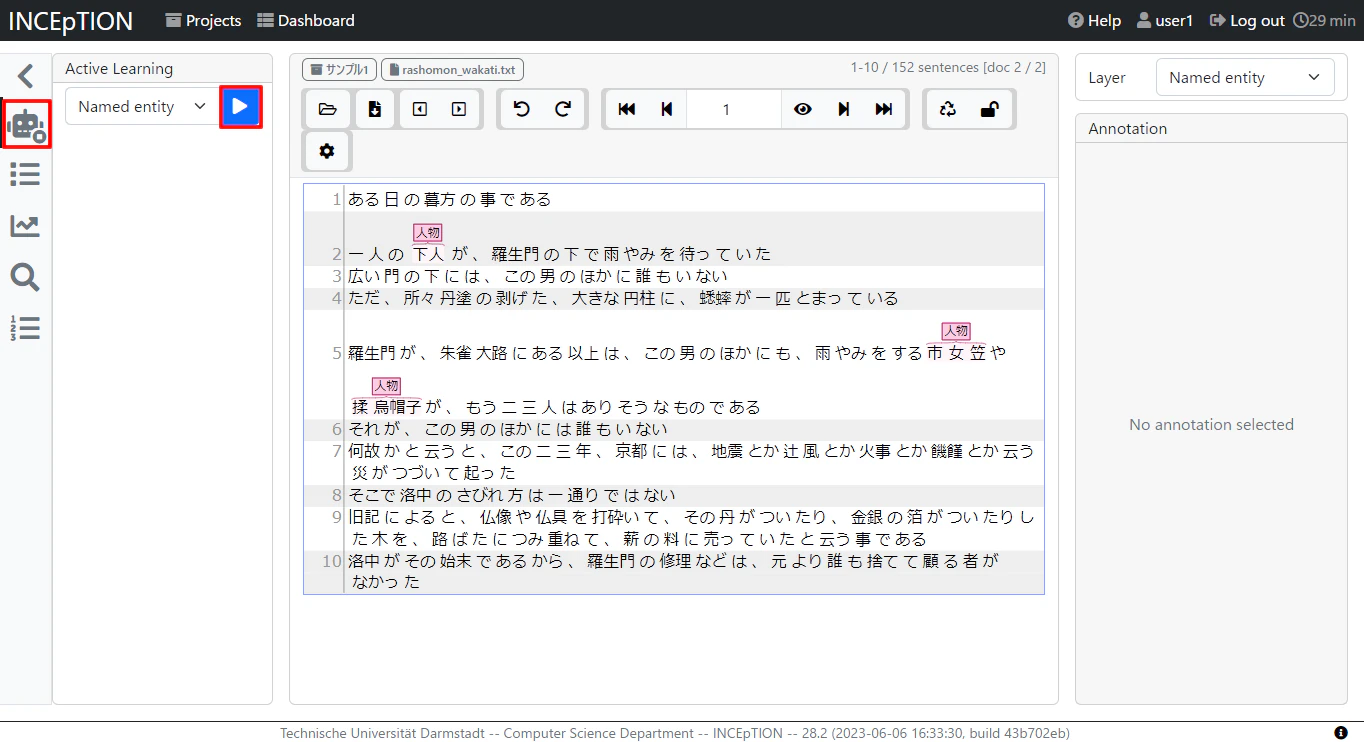Click the word 蟋蟀 in sentence 4
The width and height of the screenshot is (1364, 742).
pyautogui.click(x=714, y=299)
